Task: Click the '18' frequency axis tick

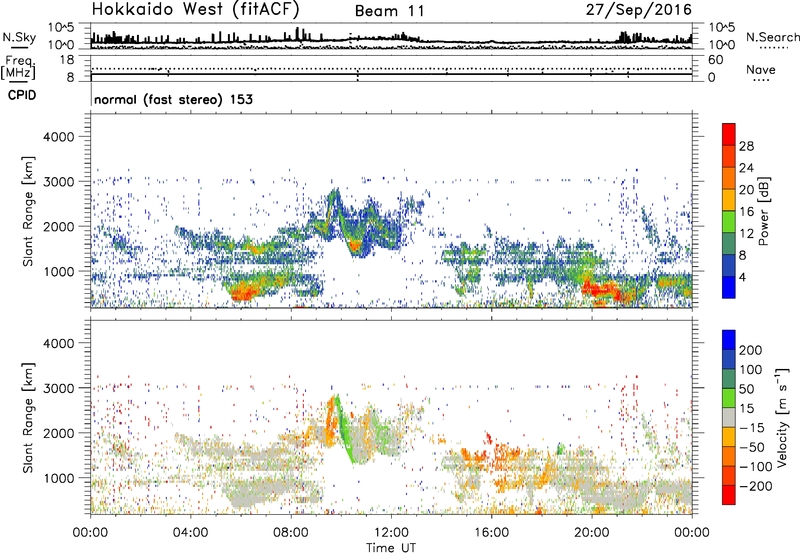Action: click(66, 60)
